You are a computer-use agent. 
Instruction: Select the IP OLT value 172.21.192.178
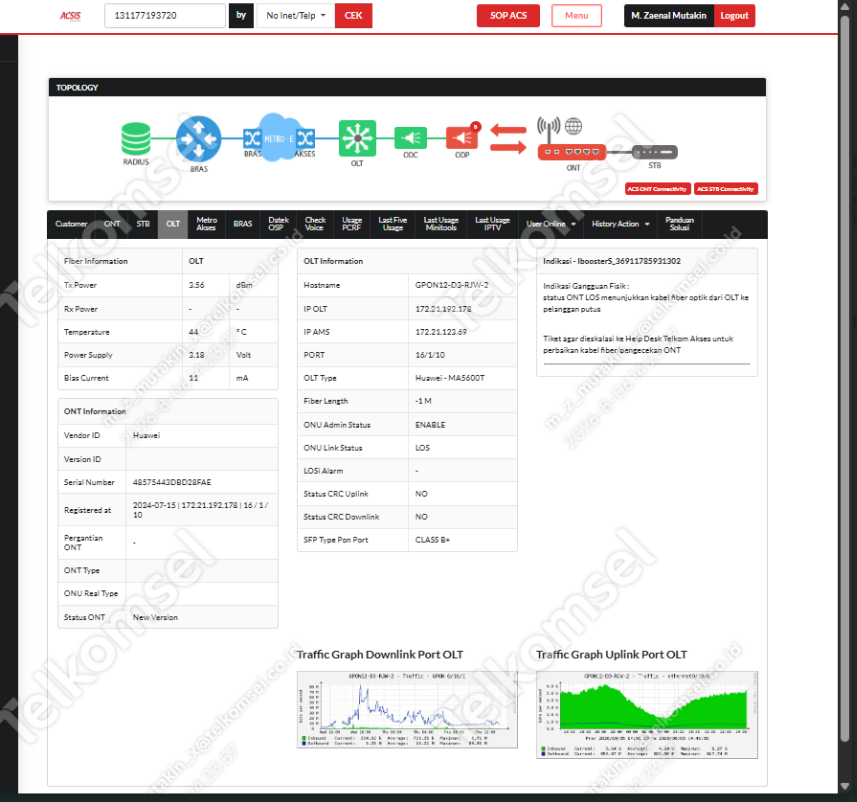[x=443, y=309]
